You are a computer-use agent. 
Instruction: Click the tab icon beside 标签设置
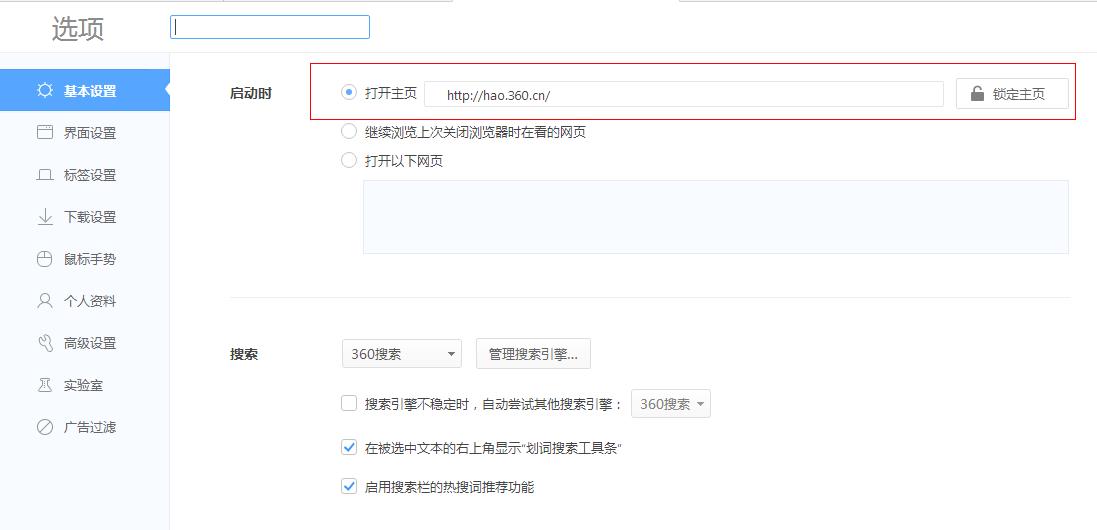coord(45,175)
